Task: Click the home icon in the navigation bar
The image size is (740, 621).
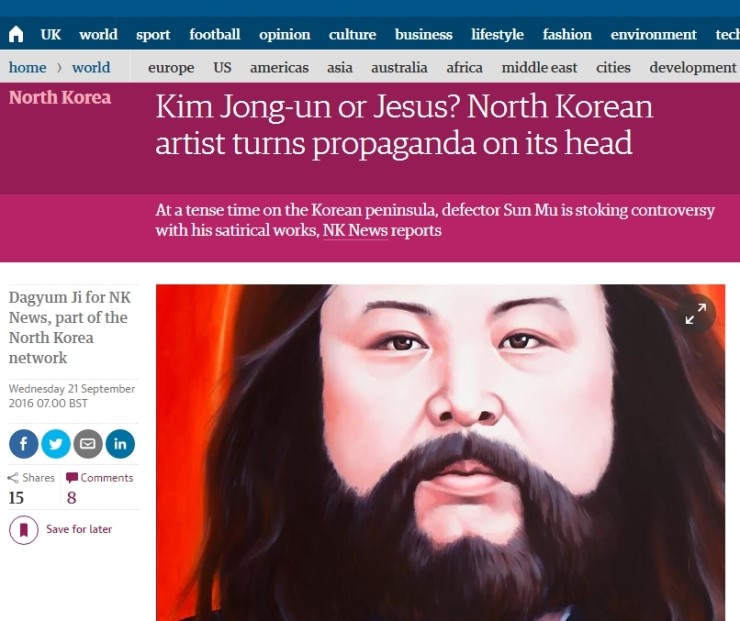Action: pos(16,34)
